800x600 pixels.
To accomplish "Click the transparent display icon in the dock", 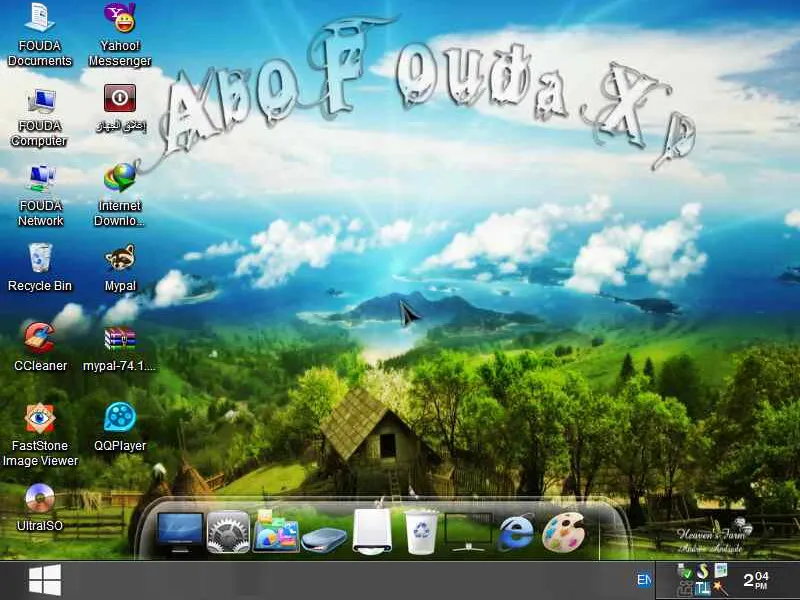I will [x=468, y=533].
